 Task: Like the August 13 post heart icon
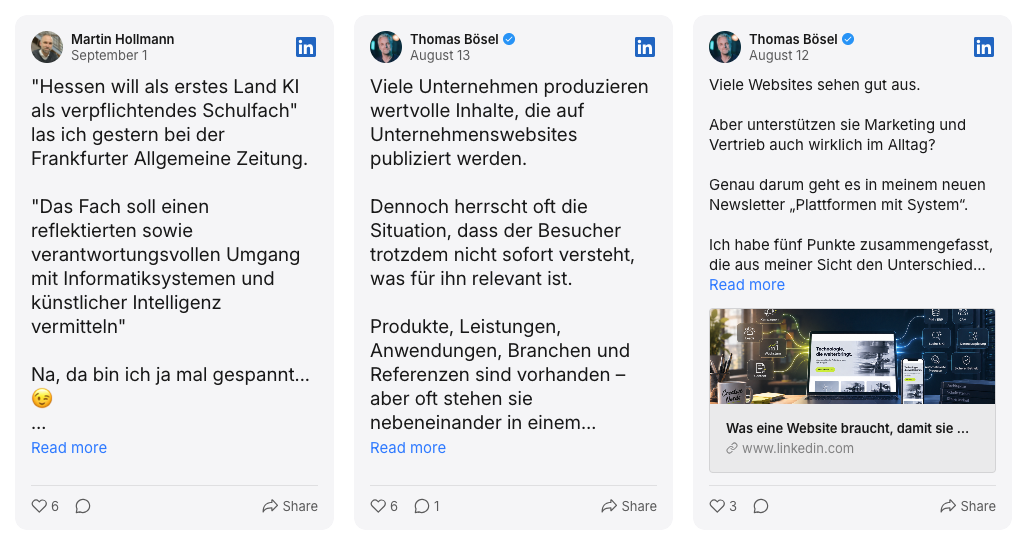(378, 506)
